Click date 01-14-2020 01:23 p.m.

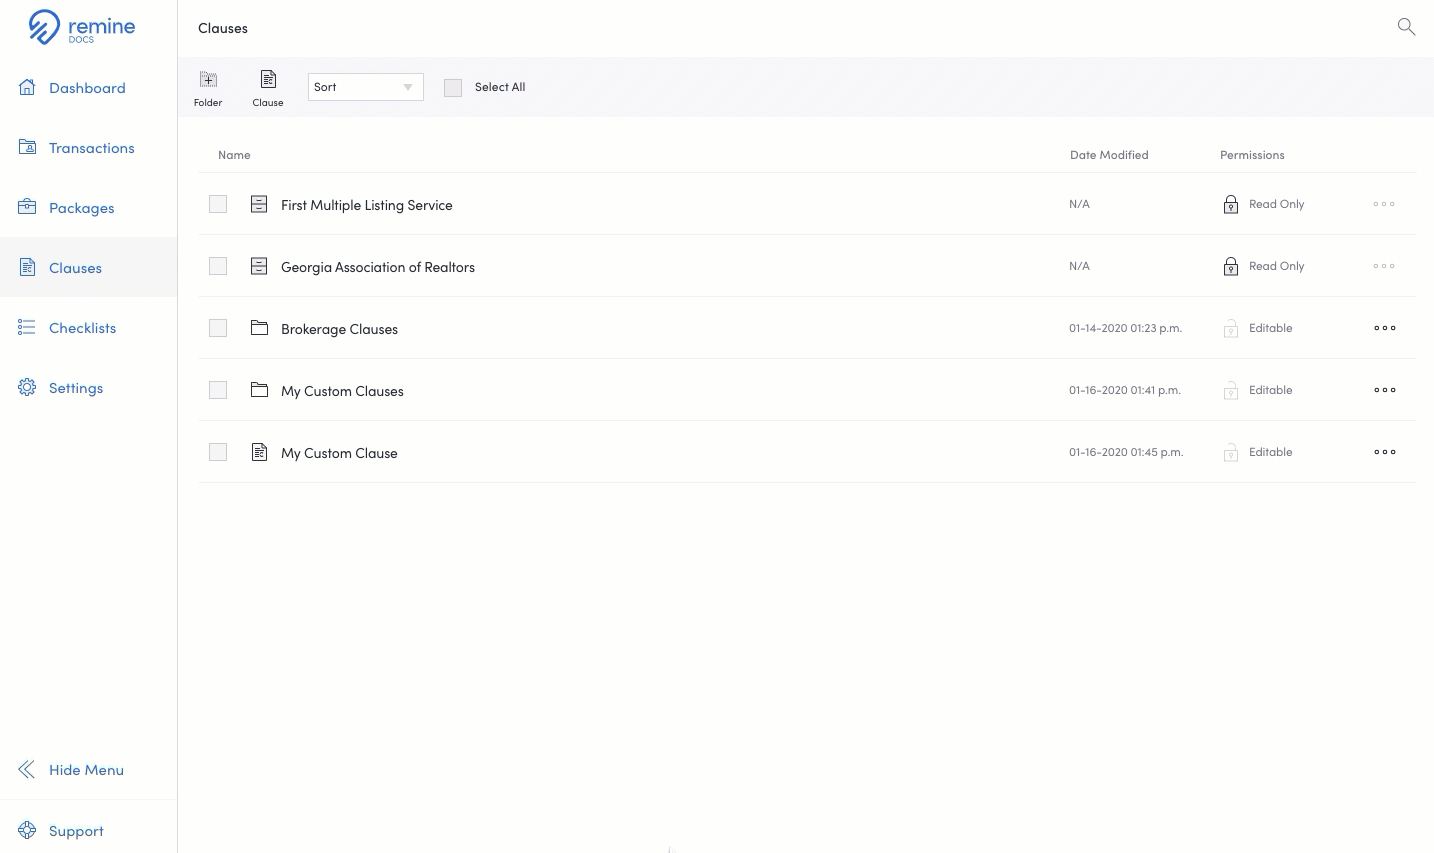(x=1125, y=328)
